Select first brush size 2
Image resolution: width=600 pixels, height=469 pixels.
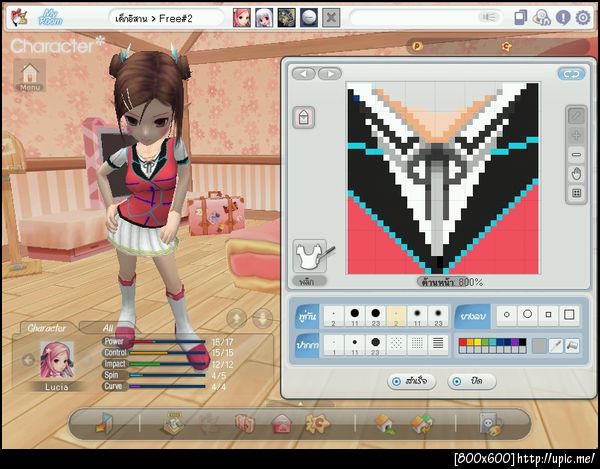coord(334,316)
